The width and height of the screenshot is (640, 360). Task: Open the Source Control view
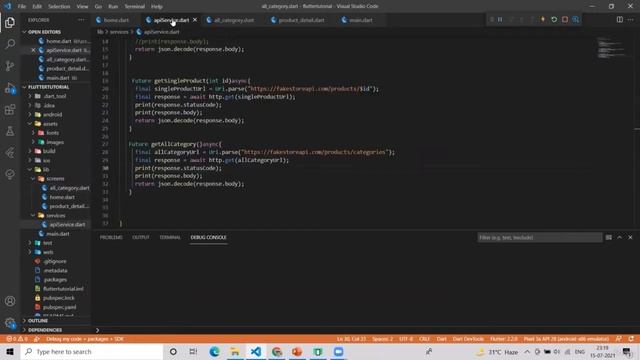click(10, 65)
